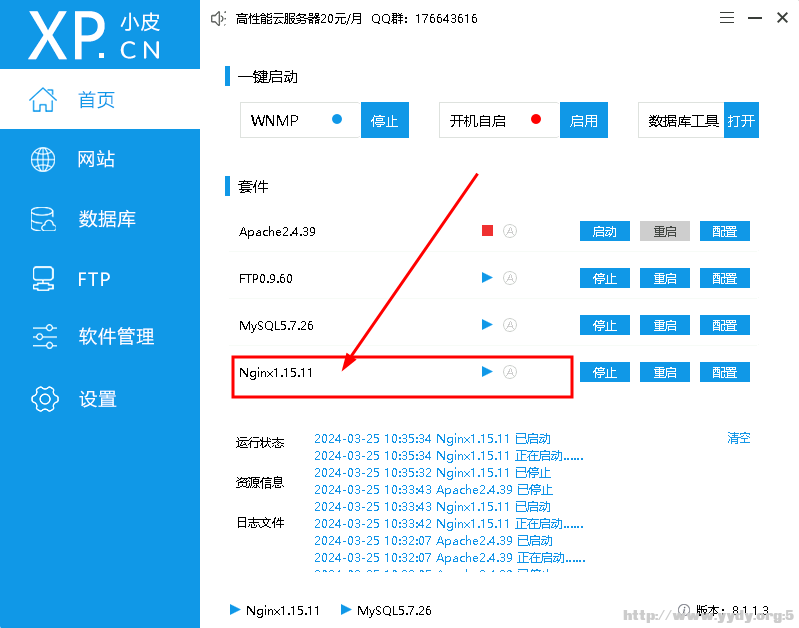
Task: Click log entry 10:35:32 Nginx1.15.11 已停止
Action: (x=432, y=473)
